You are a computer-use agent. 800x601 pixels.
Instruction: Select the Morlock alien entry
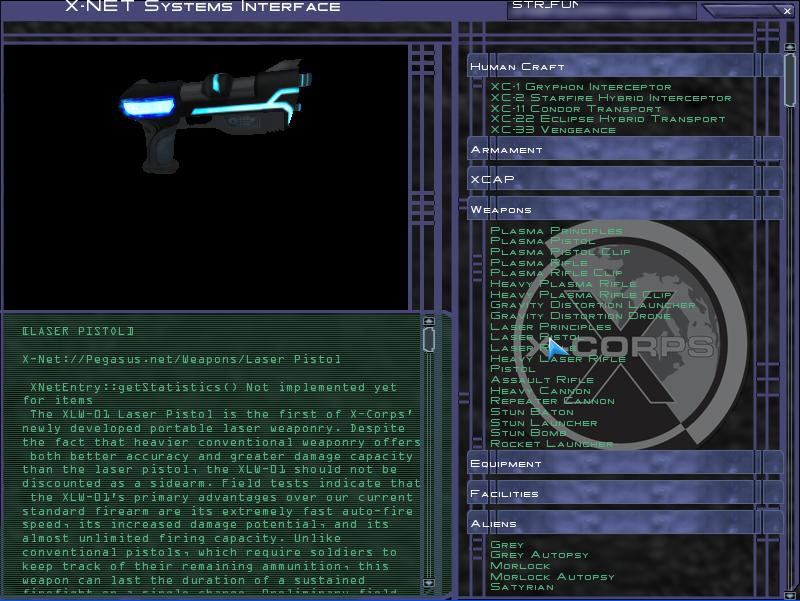(x=520, y=566)
